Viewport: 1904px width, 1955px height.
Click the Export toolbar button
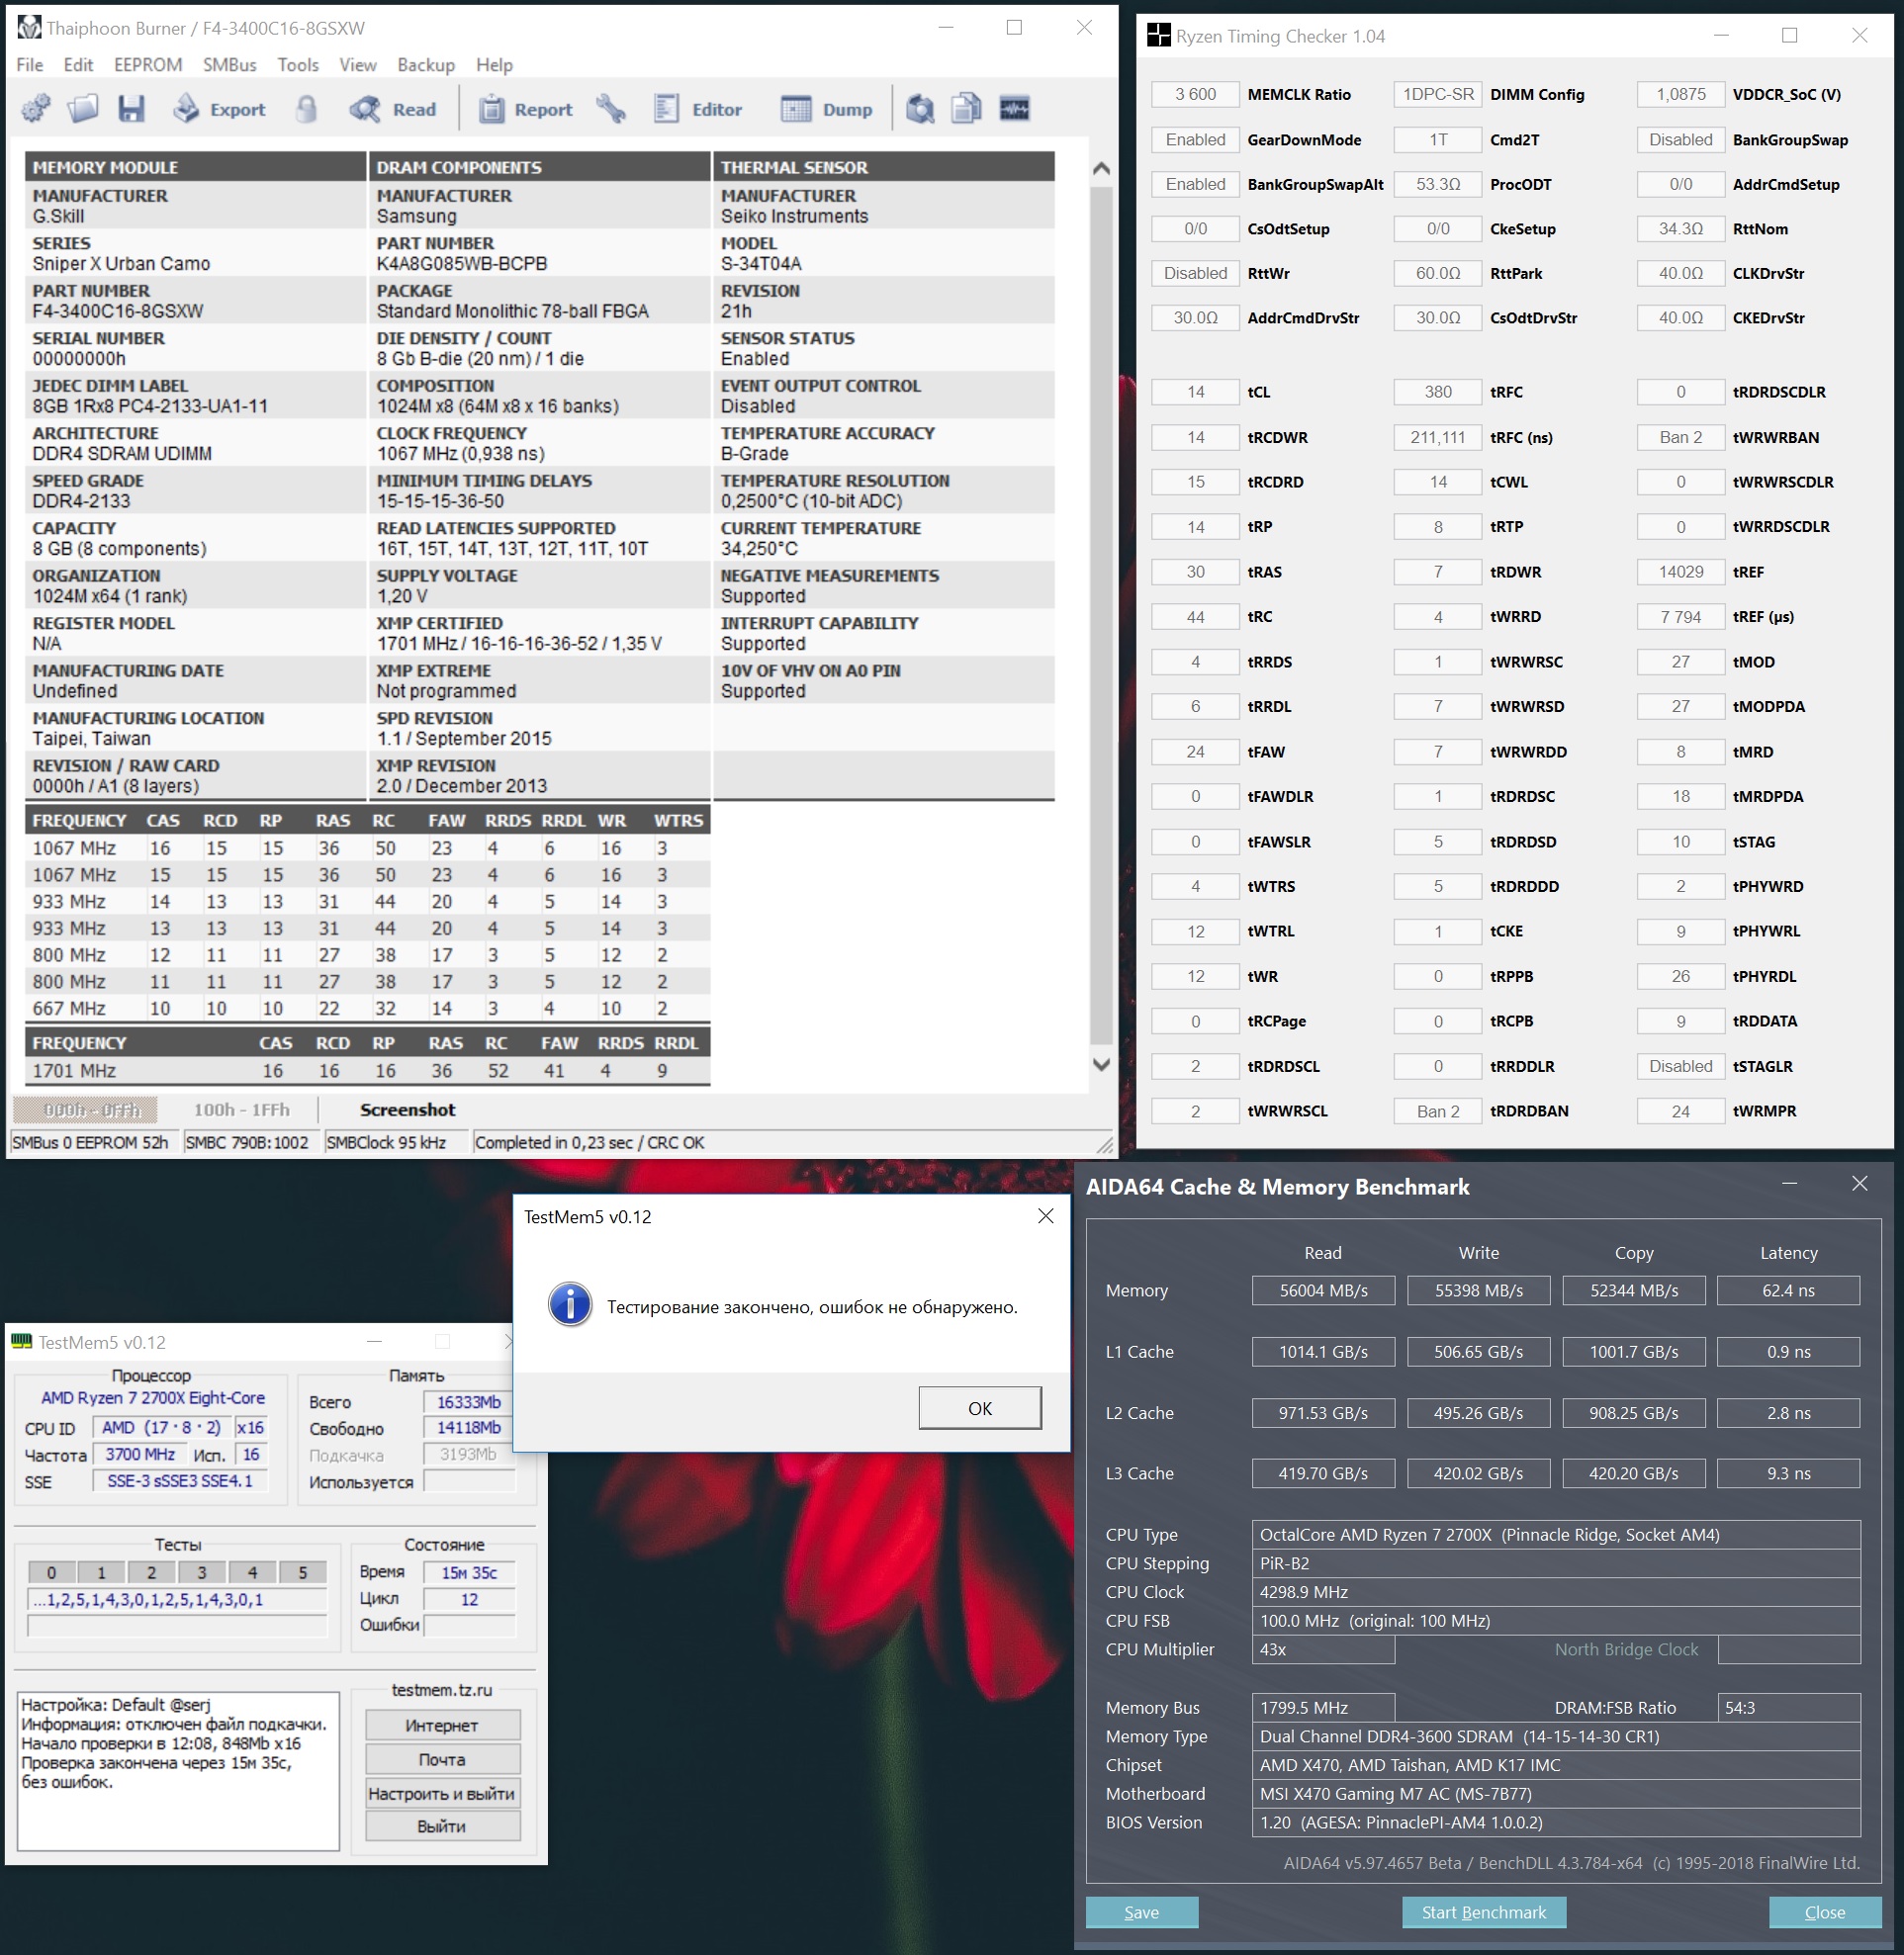click(x=219, y=109)
